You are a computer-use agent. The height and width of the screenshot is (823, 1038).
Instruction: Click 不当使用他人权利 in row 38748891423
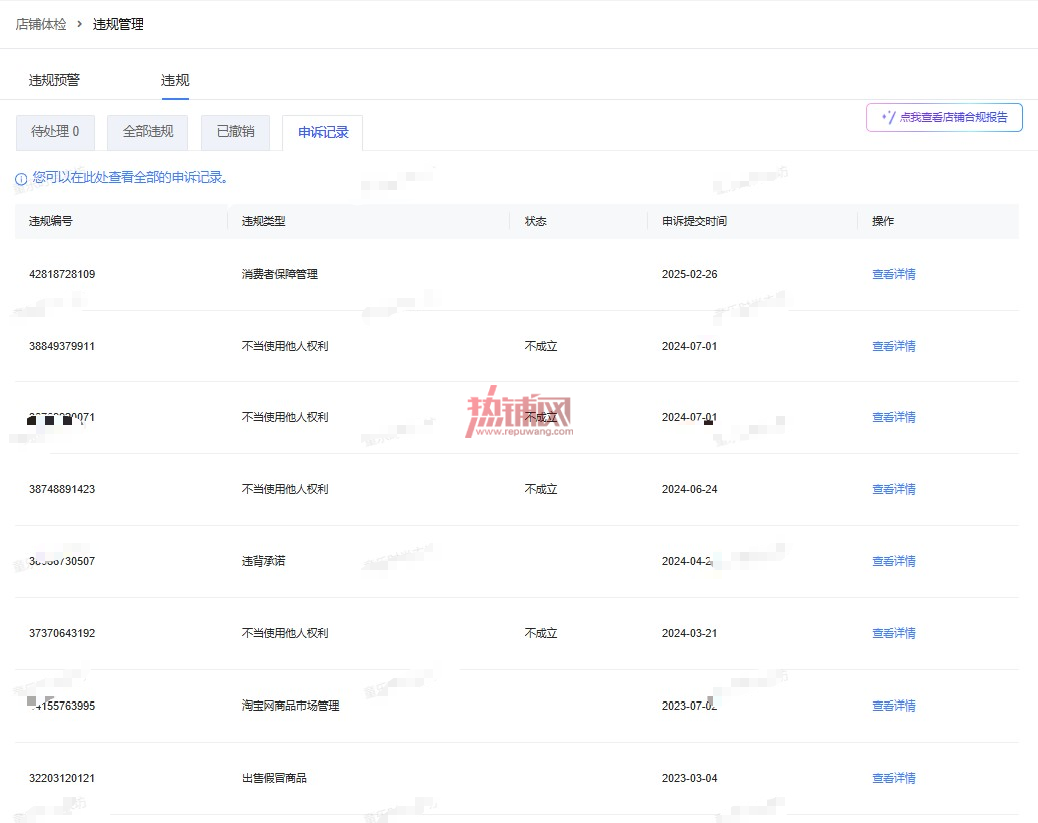point(285,489)
